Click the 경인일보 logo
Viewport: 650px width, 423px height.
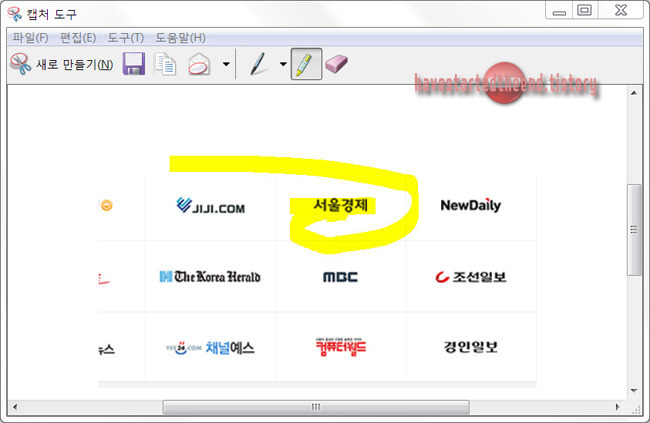[471, 347]
